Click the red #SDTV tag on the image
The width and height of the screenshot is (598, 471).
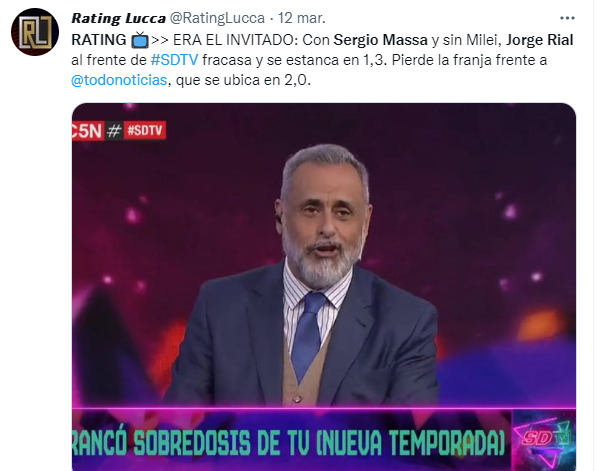coord(145,131)
